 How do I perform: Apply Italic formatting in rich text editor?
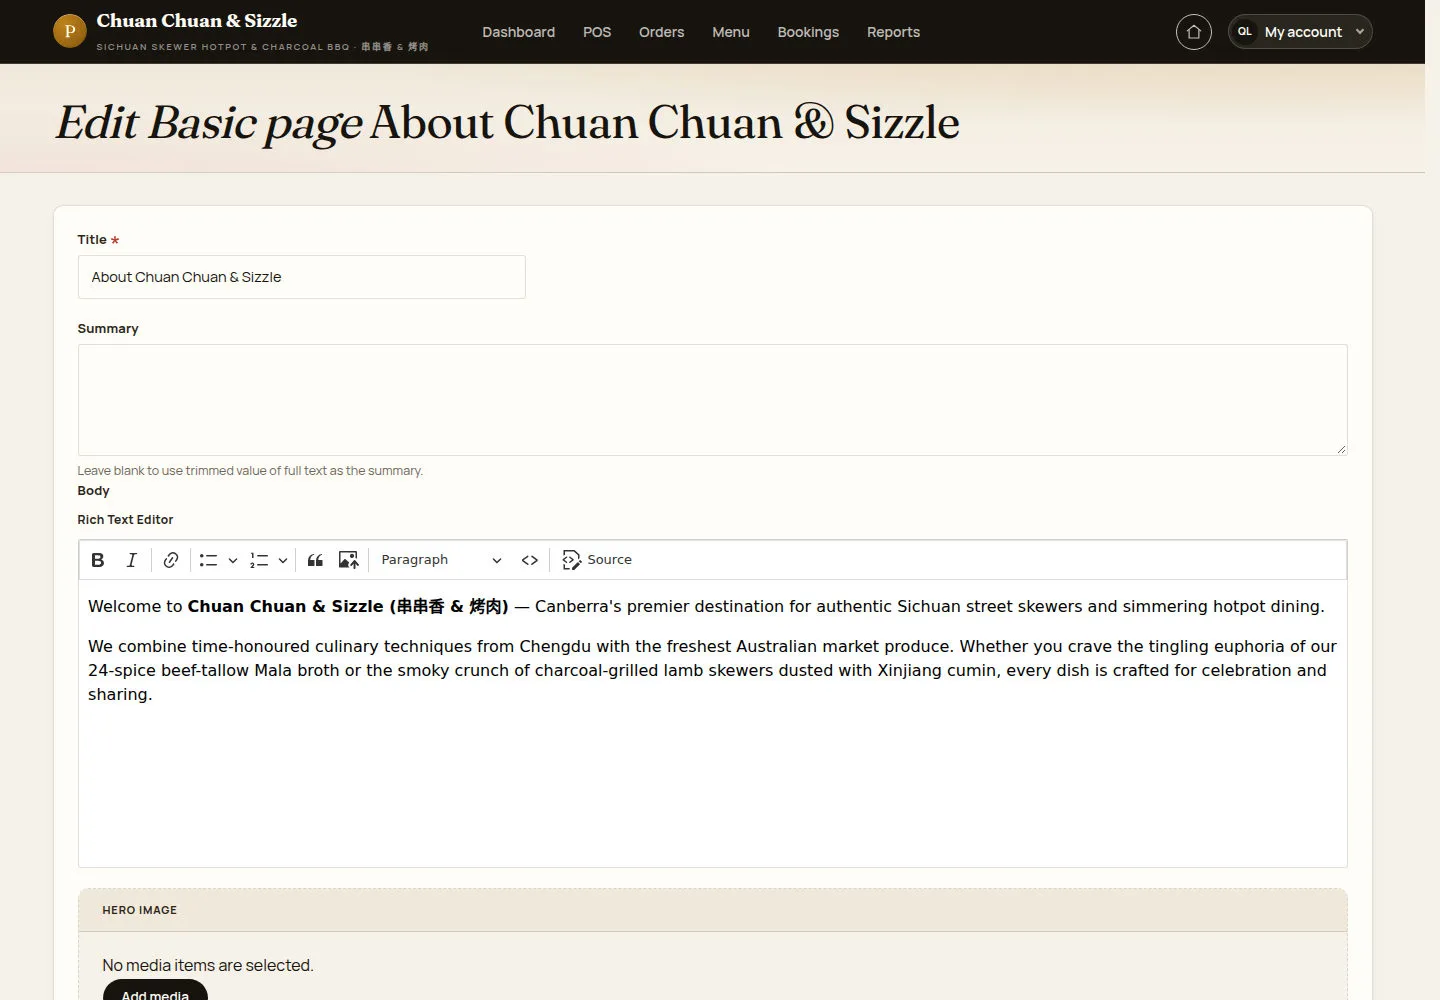point(131,560)
